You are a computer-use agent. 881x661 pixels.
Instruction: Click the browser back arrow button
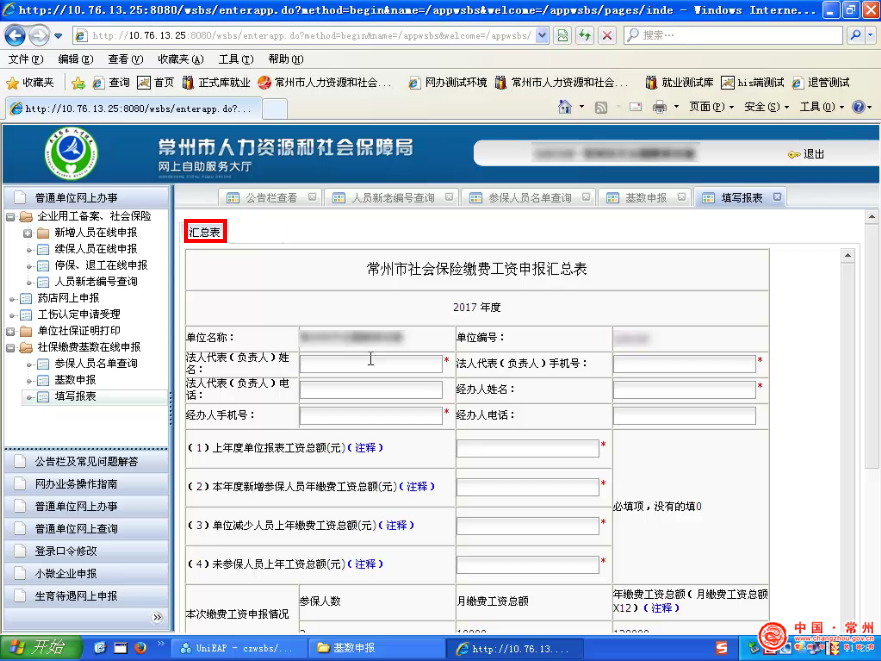(x=15, y=35)
